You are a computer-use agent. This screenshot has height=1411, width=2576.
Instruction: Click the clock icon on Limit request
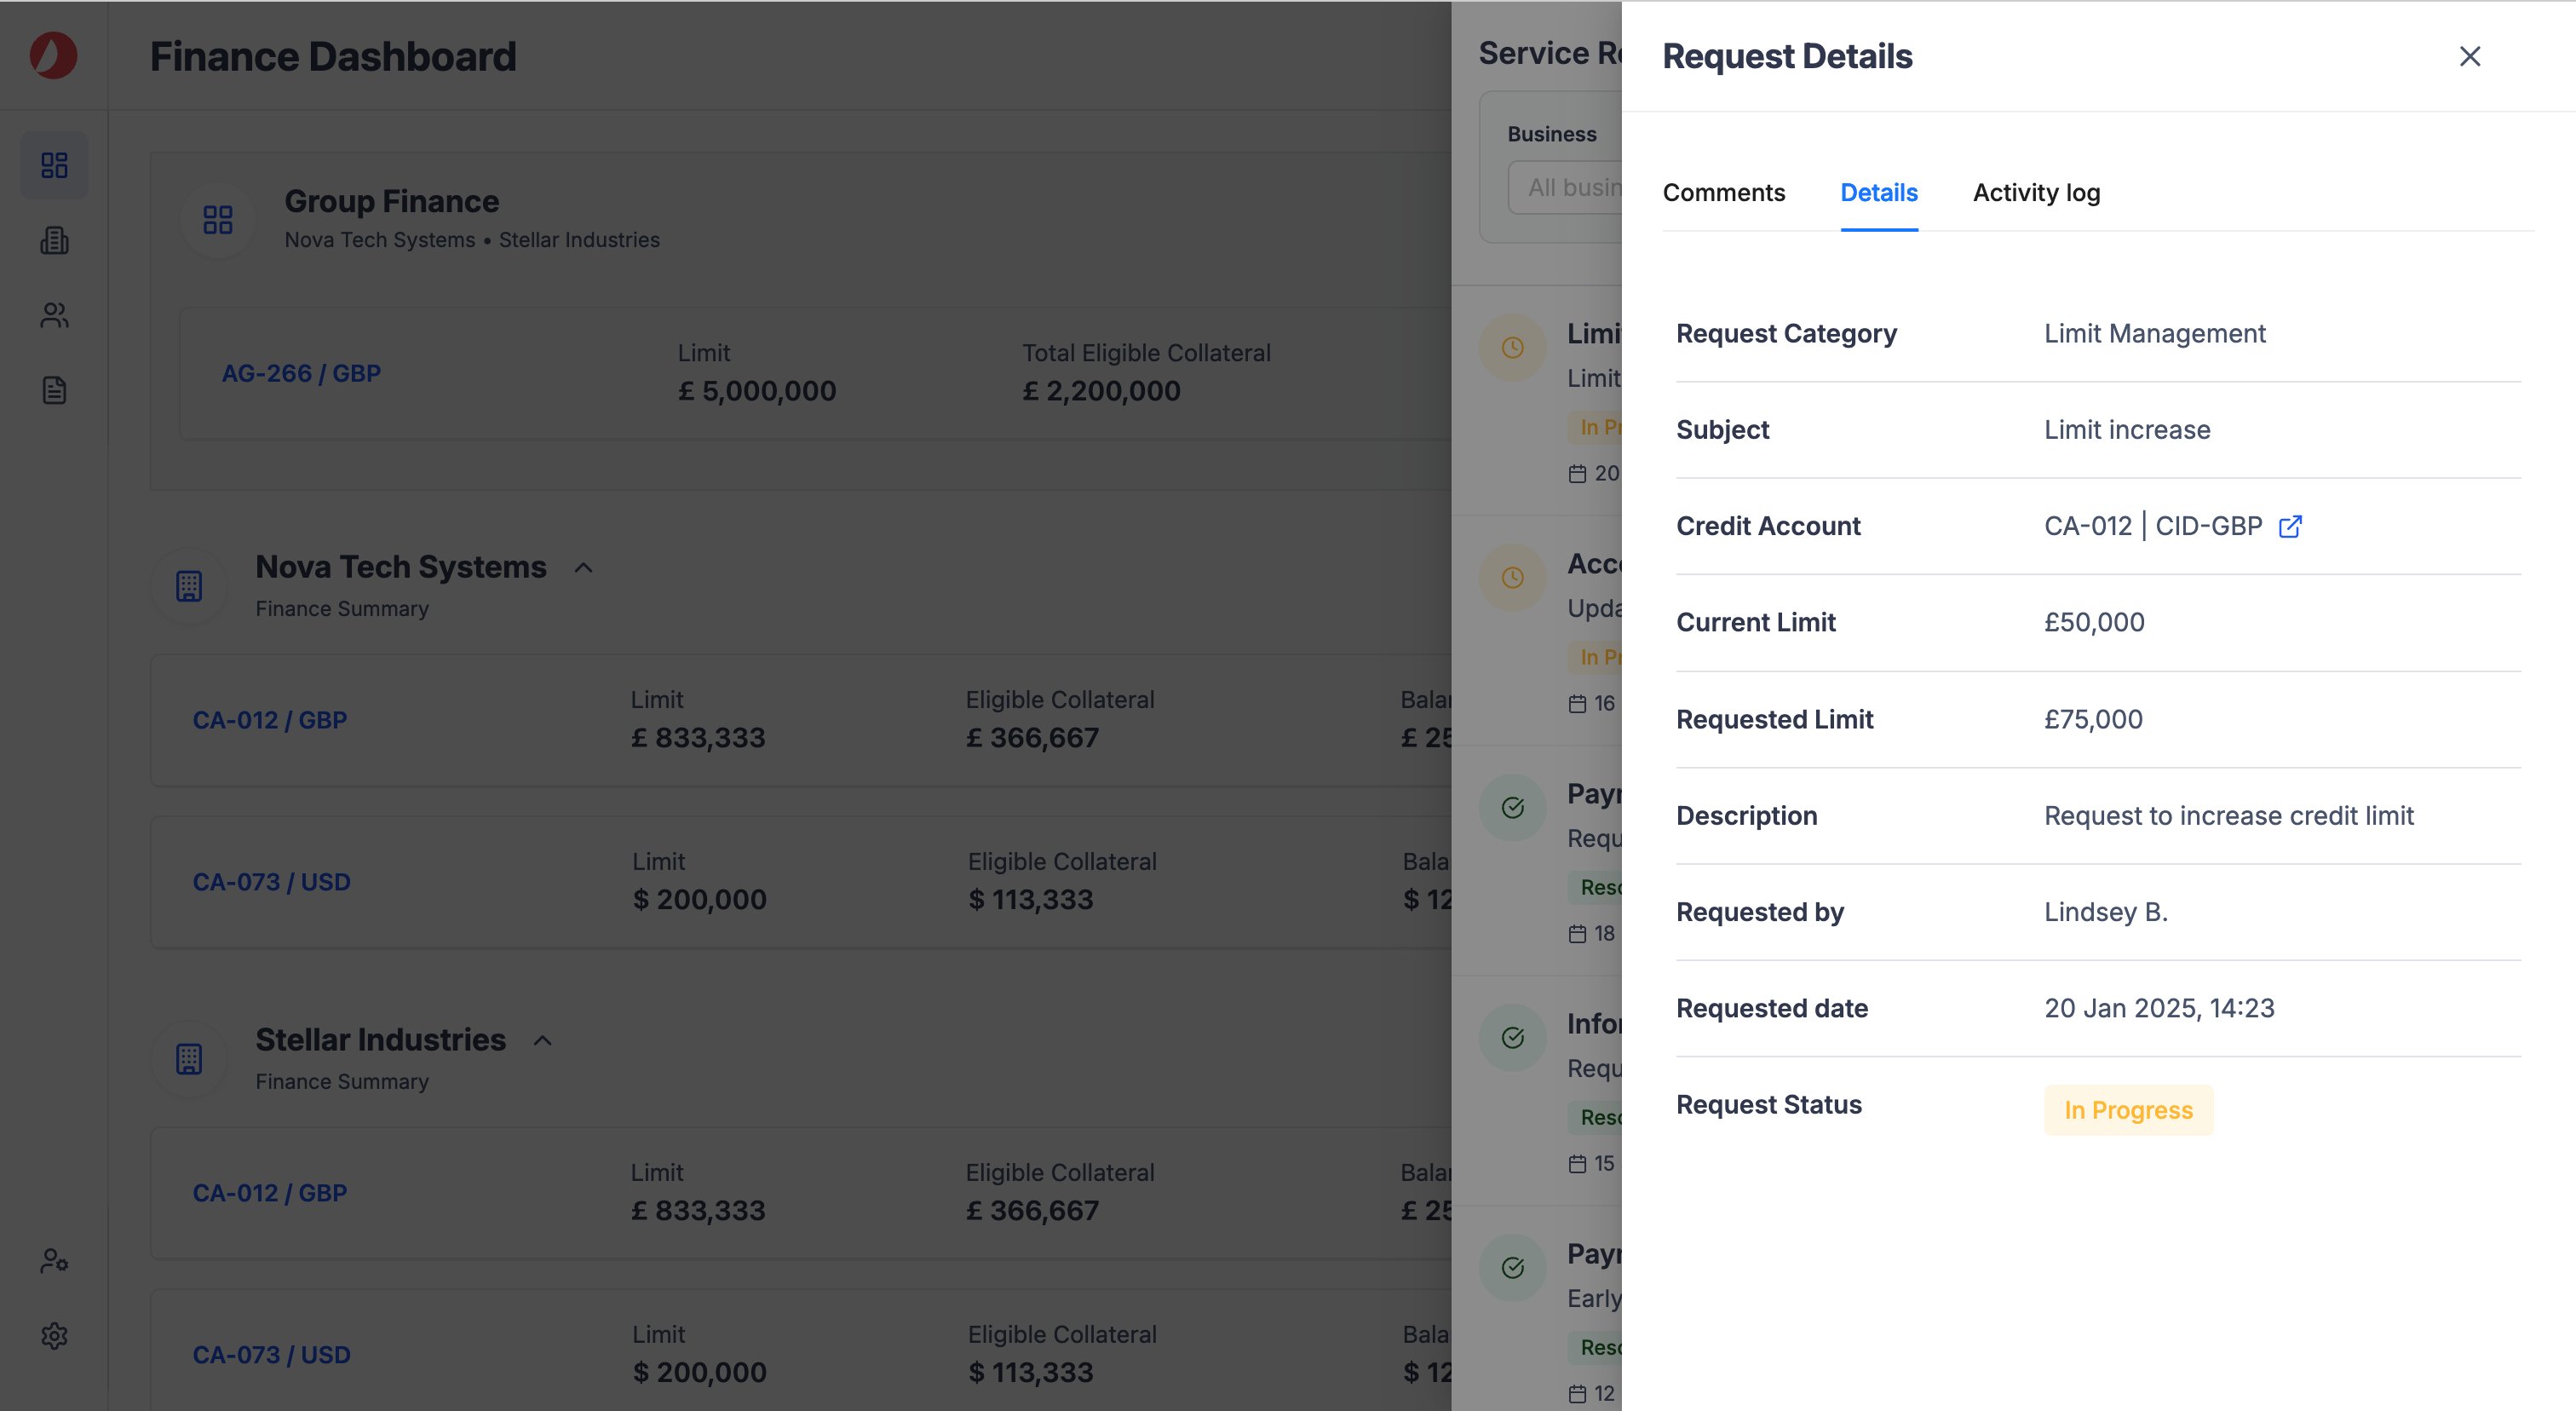click(1512, 348)
